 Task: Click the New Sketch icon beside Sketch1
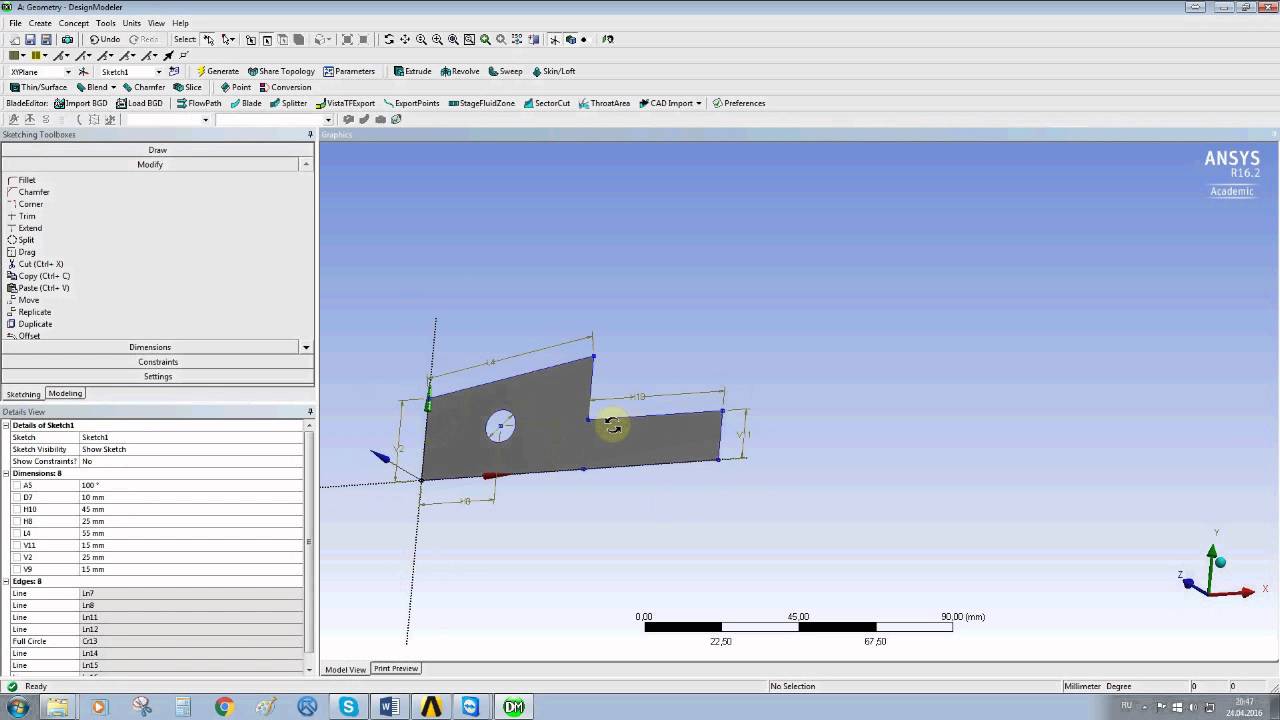tap(174, 71)
